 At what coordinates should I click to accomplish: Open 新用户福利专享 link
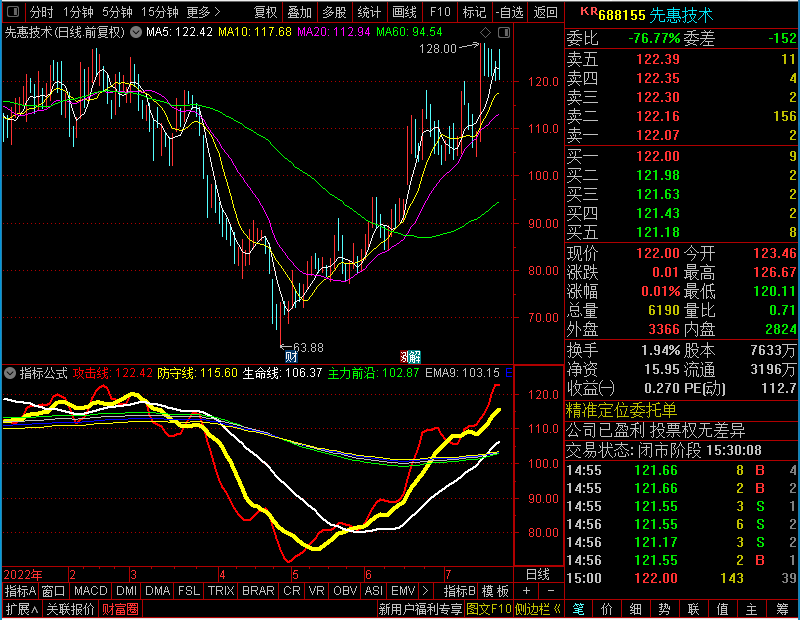pyautogui.click(x=420, y=609)
